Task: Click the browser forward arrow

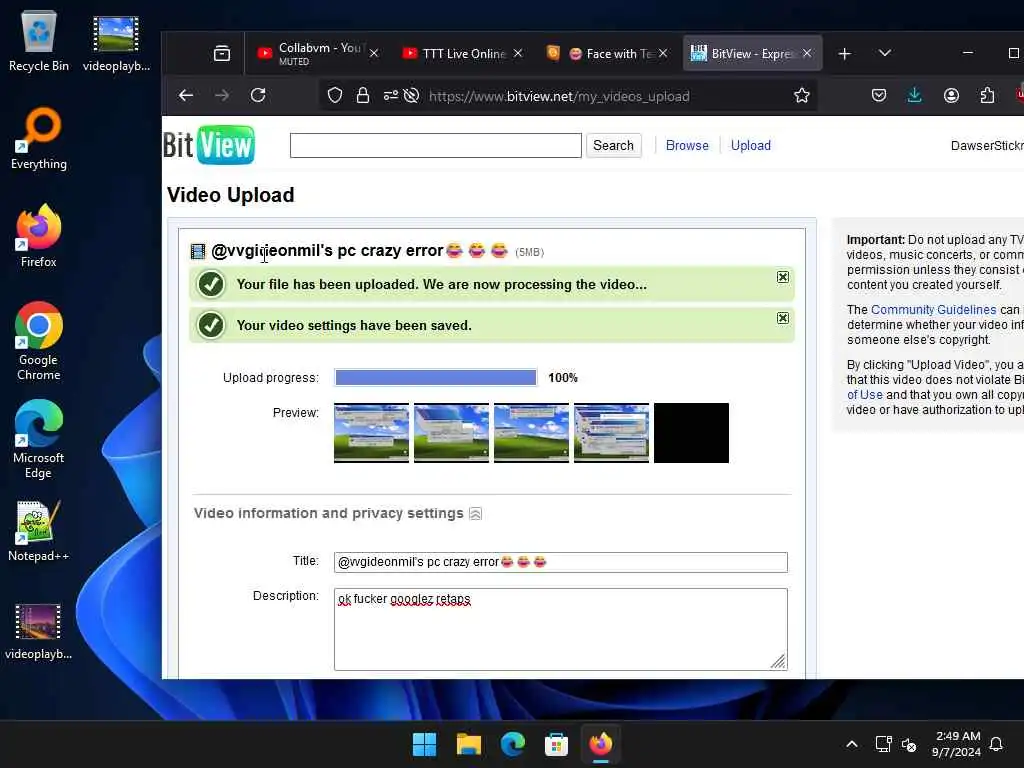Action: pyautogui.click(x=222, y=95)
